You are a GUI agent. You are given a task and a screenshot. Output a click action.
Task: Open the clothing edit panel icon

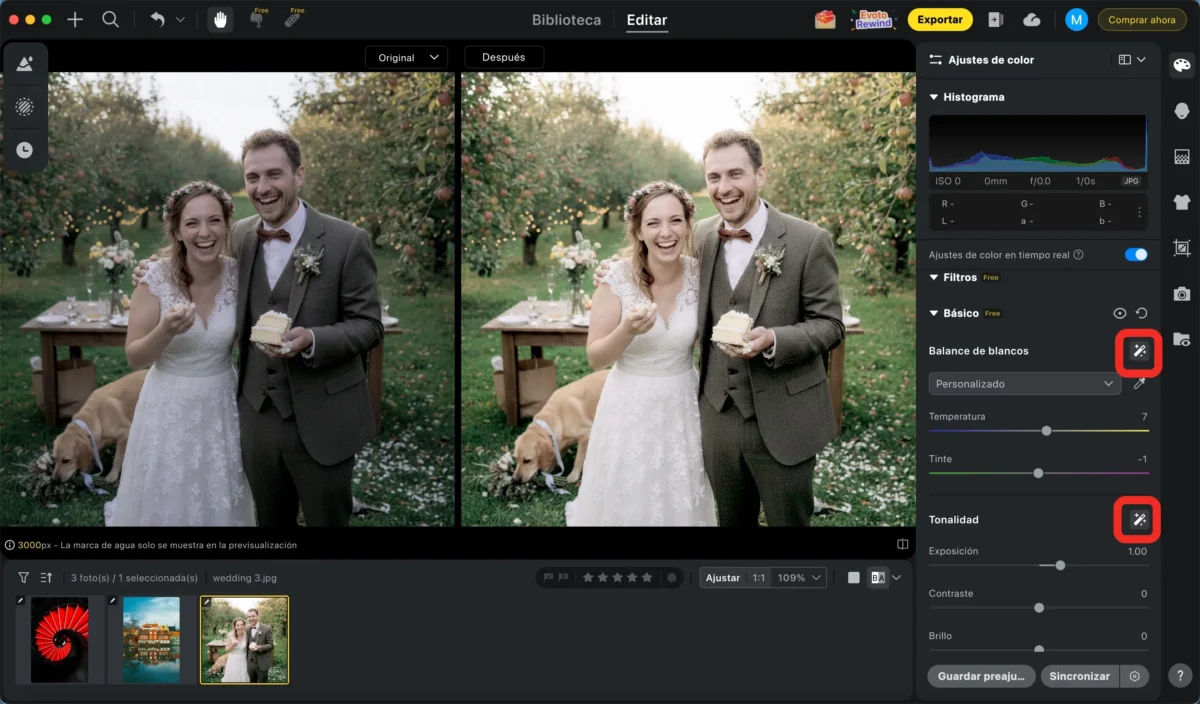tap(1181, 202)
